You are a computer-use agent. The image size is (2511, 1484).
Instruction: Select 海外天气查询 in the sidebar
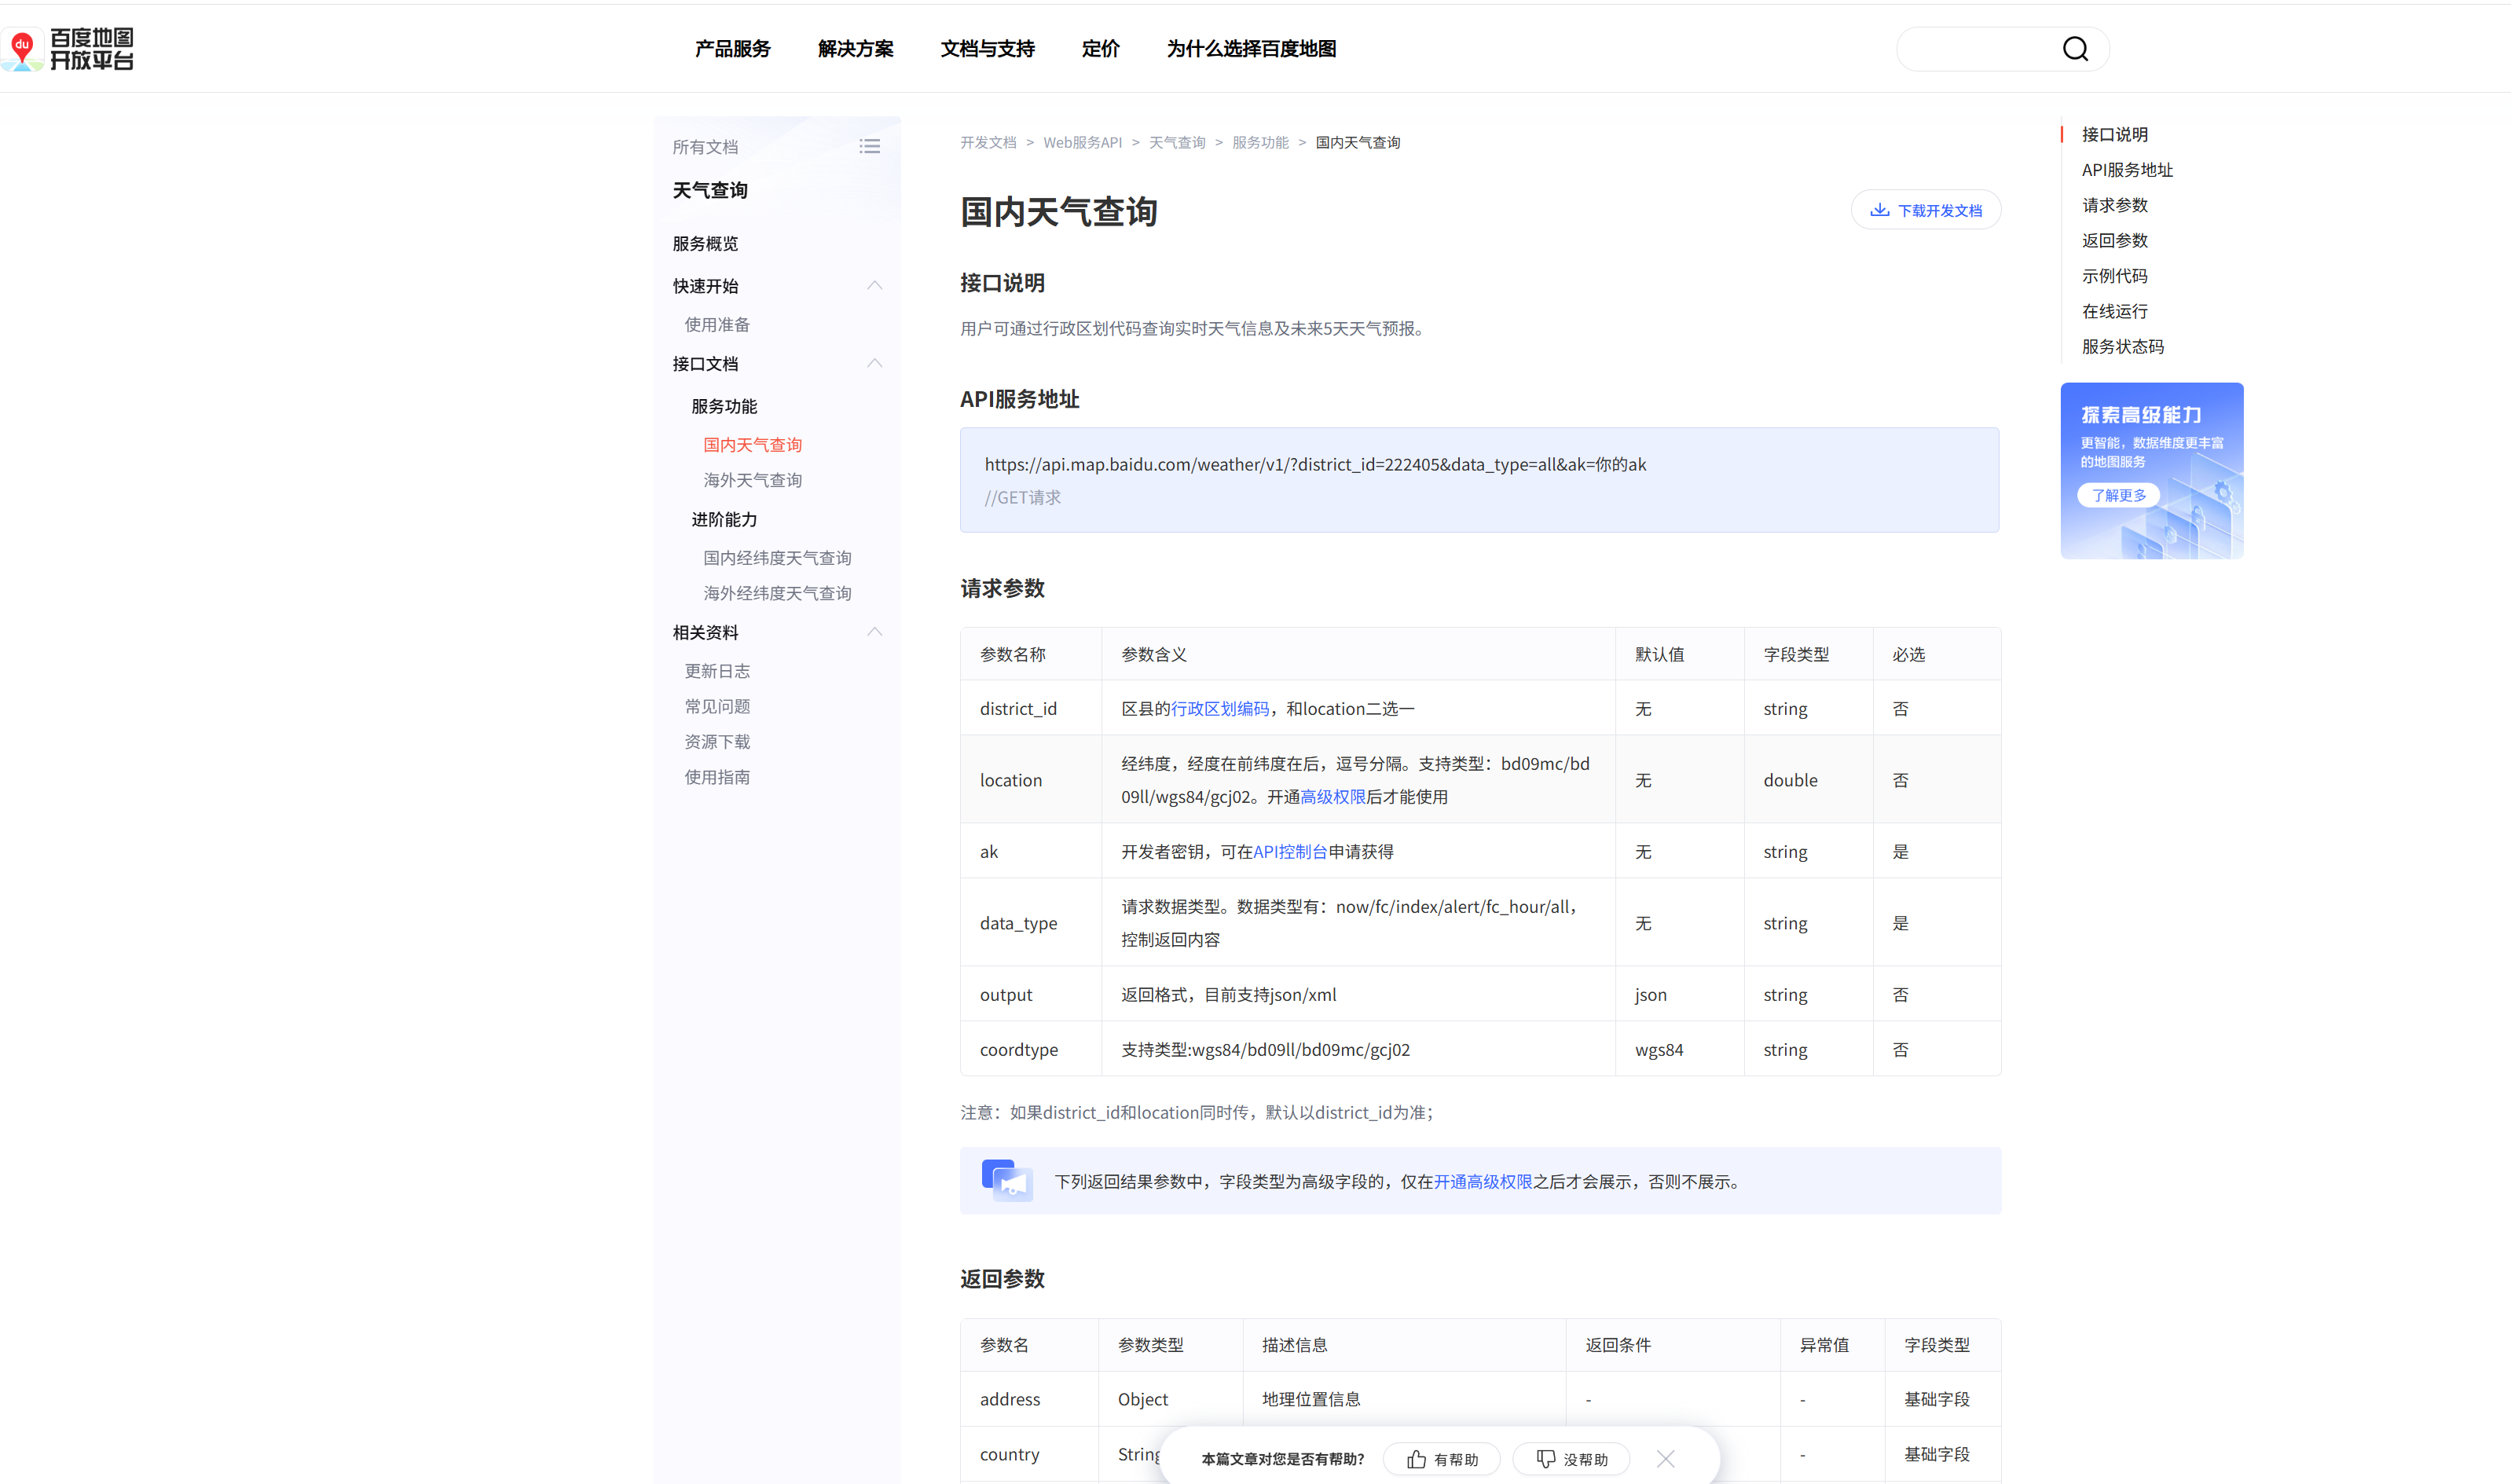752,480
